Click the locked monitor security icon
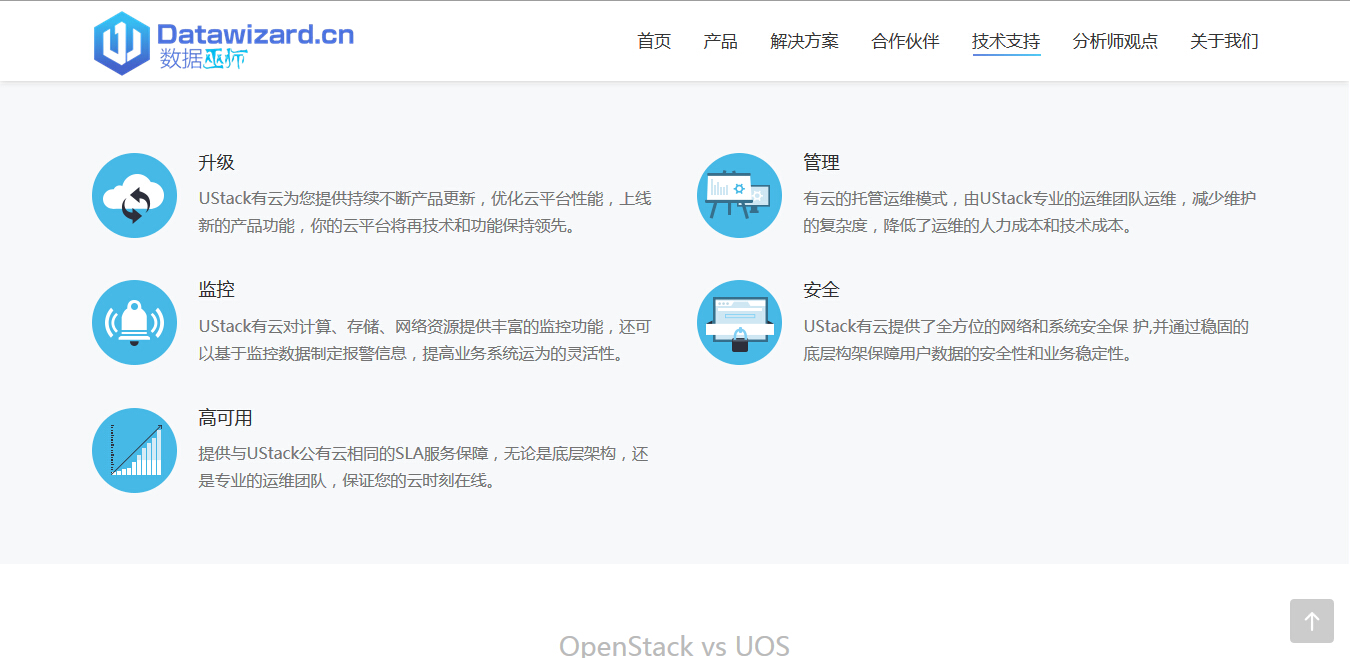 click(x=739, y=323)
